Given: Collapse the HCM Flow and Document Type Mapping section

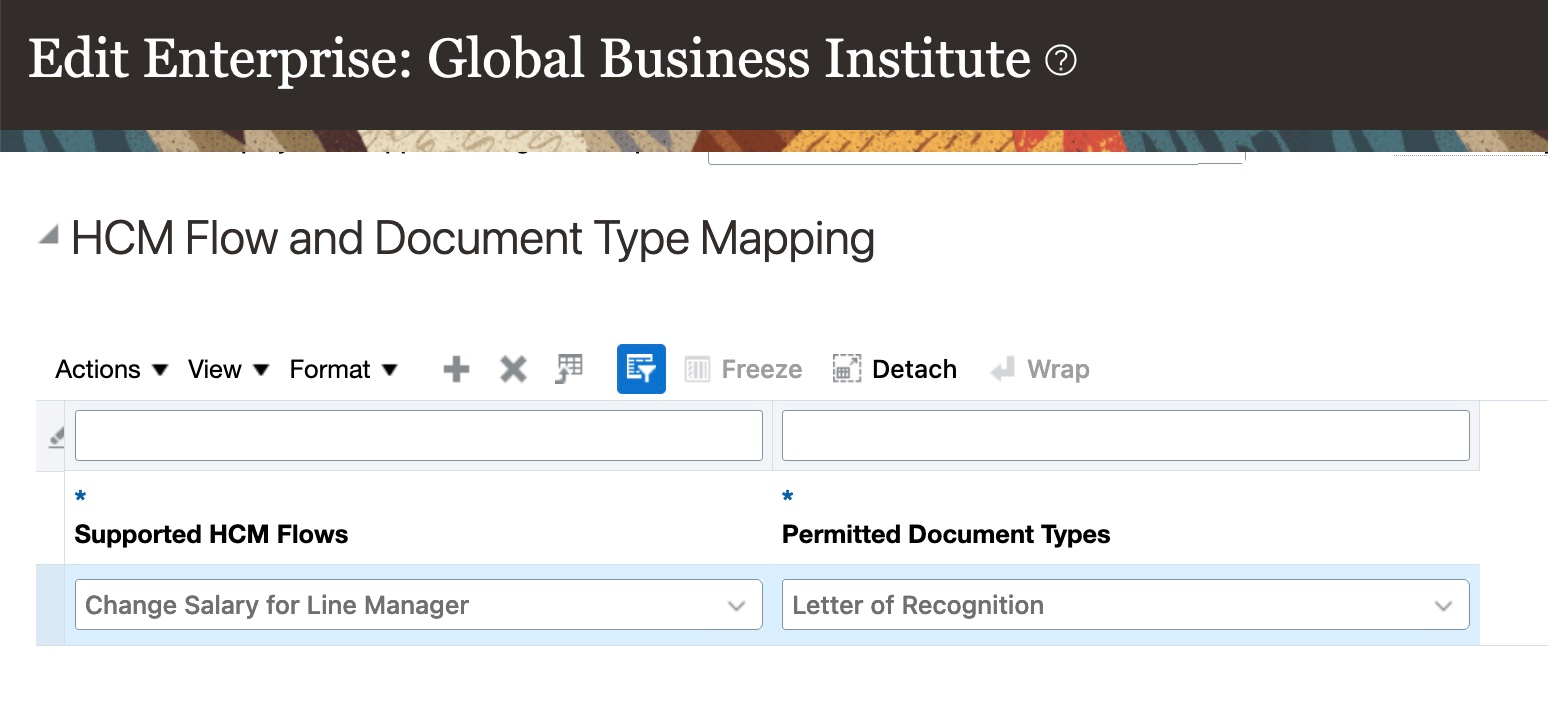Looking at the screenshot, I should [47, 236].
